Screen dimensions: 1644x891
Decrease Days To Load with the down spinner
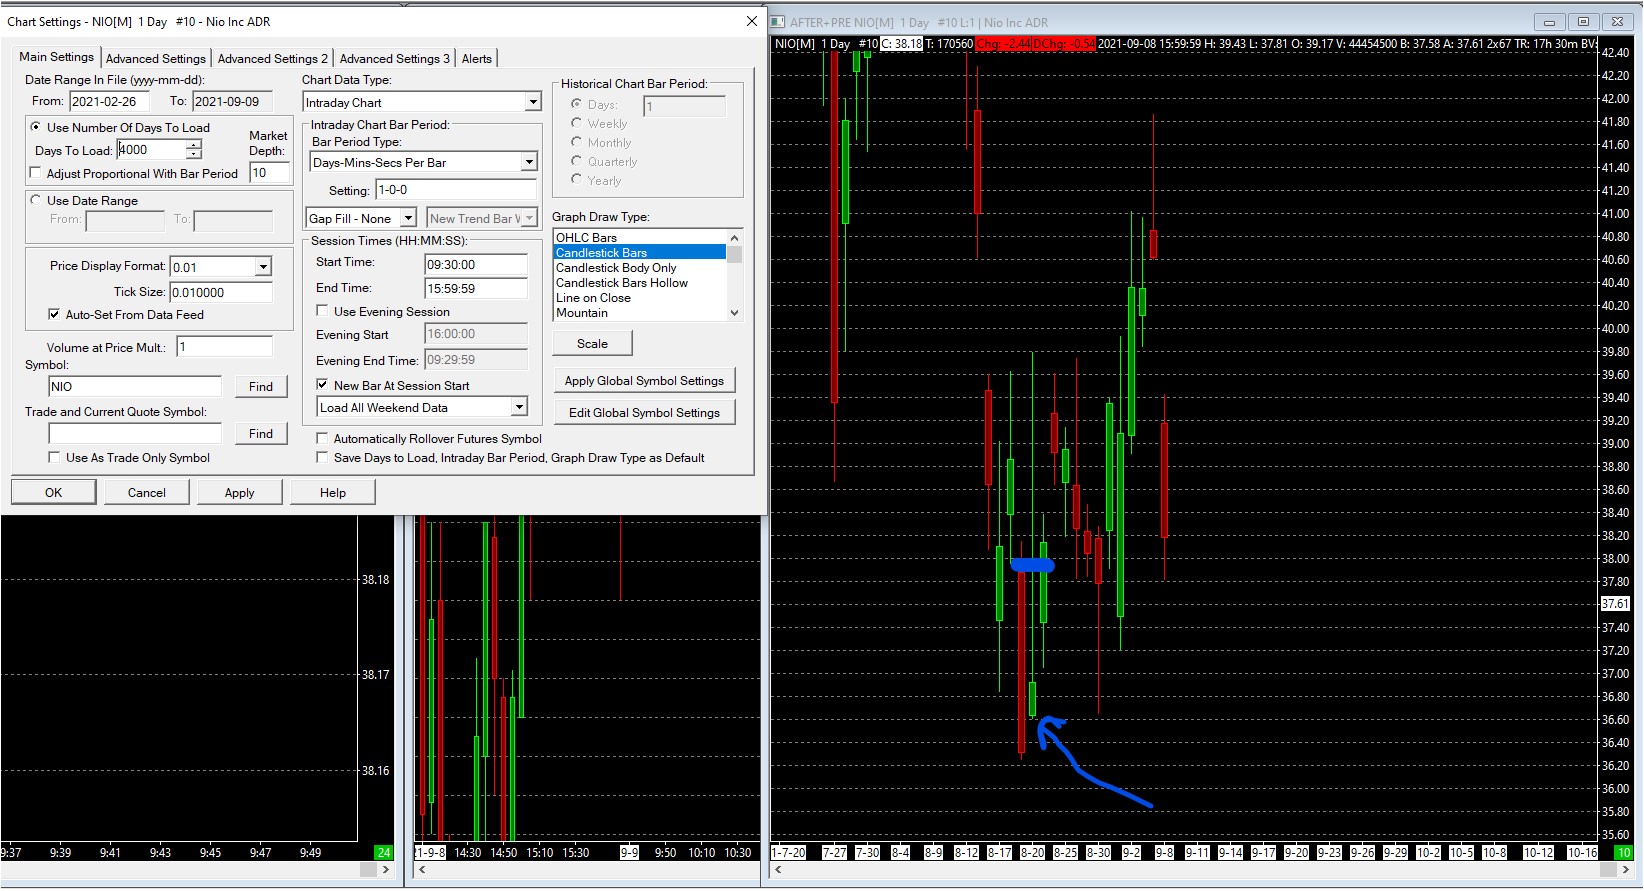pyautogui.click(x=194, y=154)
